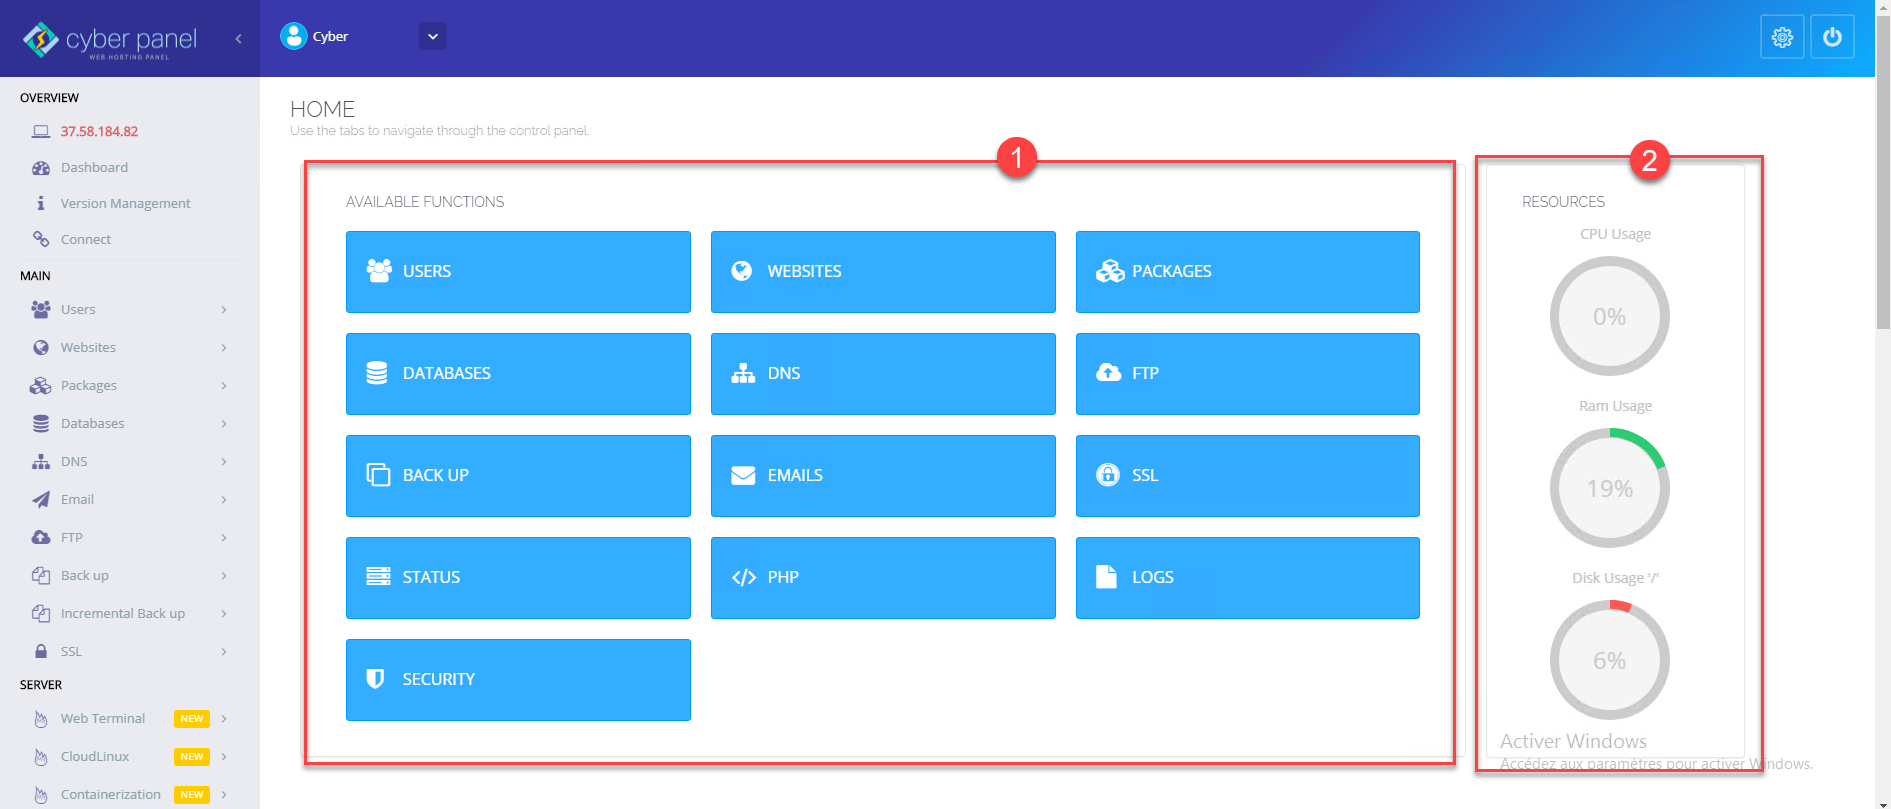1891x809 pixels.
Task: Select Users in the sidebar menu
Action: tap(78, 309)
